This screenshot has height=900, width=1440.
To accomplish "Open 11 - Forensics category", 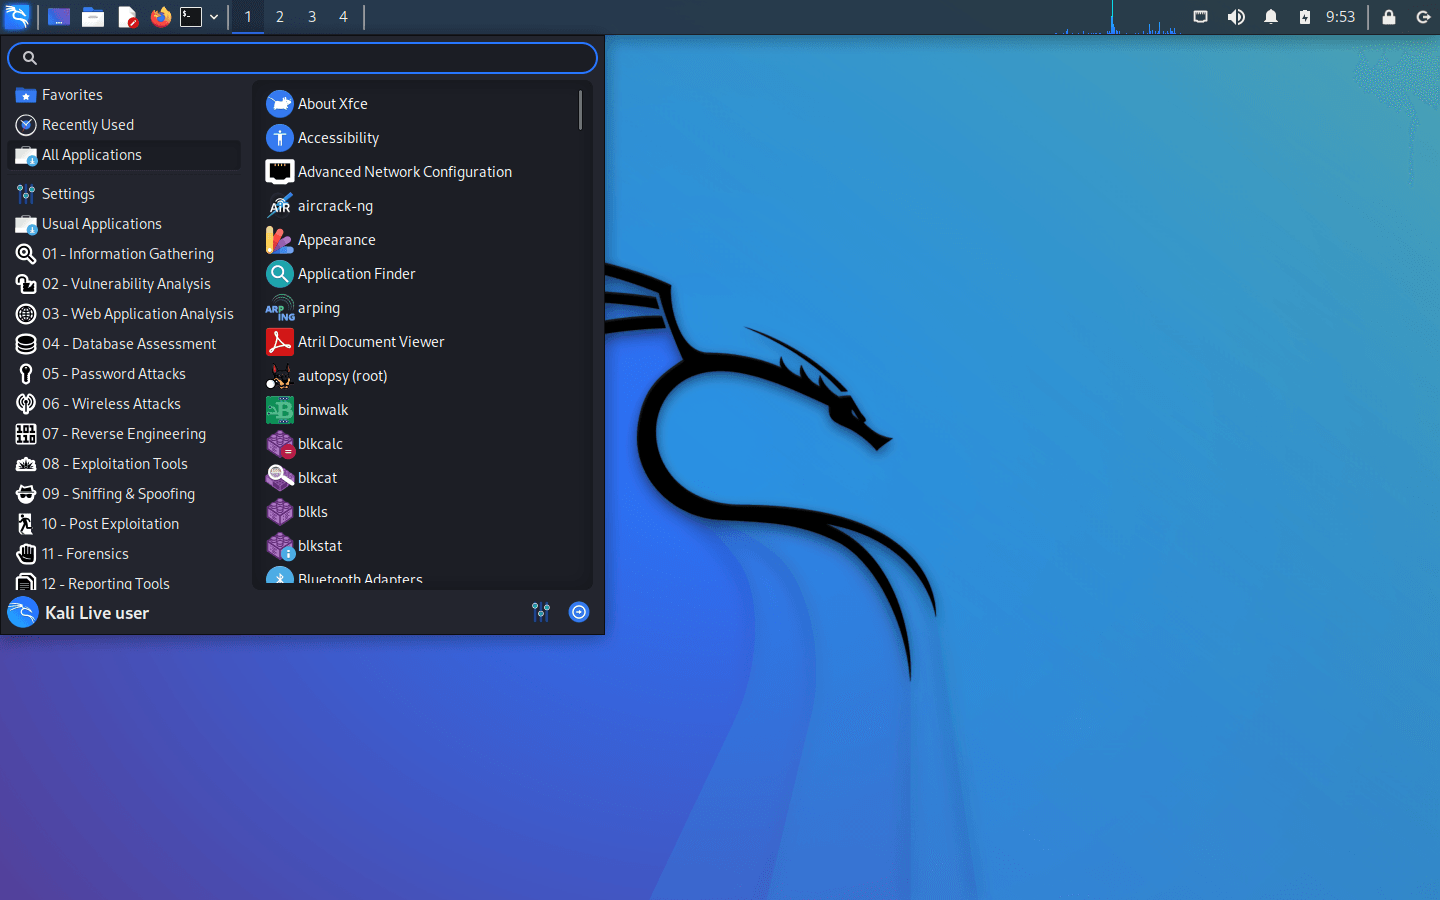I will [x=124, y=554].
